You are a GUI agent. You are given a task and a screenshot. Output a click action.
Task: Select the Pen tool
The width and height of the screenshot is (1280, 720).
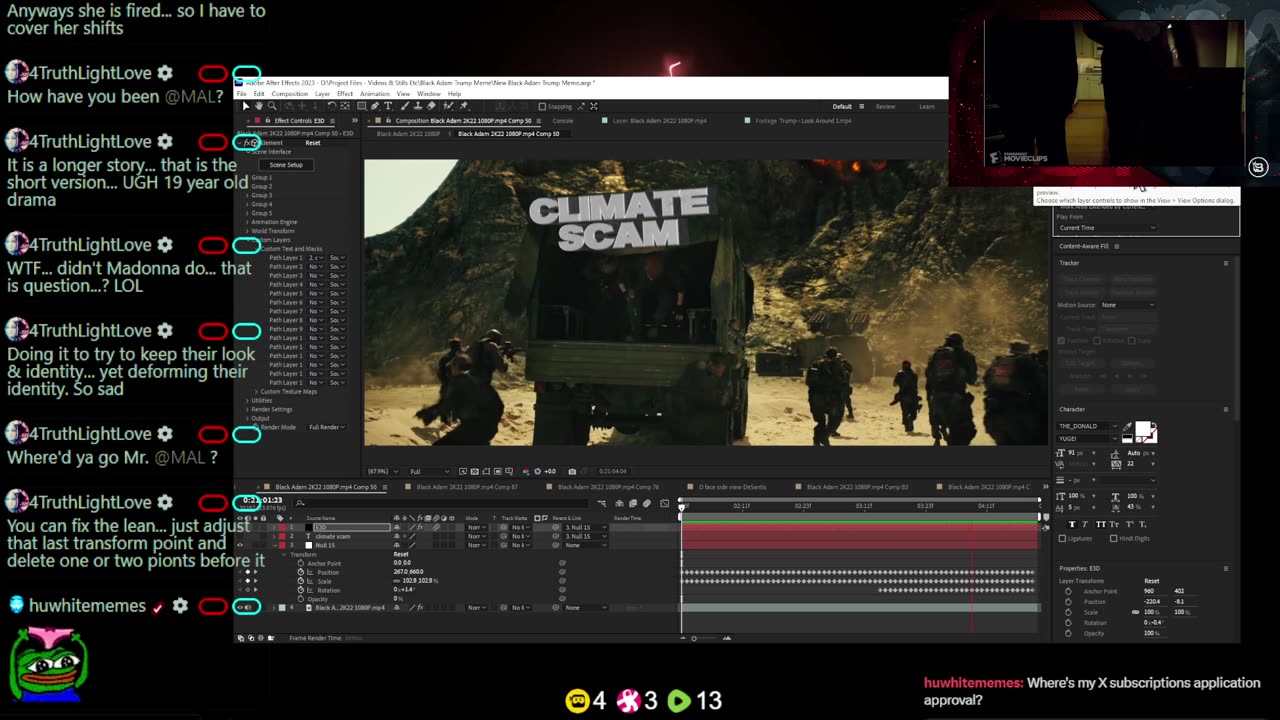tap(375, 106)
